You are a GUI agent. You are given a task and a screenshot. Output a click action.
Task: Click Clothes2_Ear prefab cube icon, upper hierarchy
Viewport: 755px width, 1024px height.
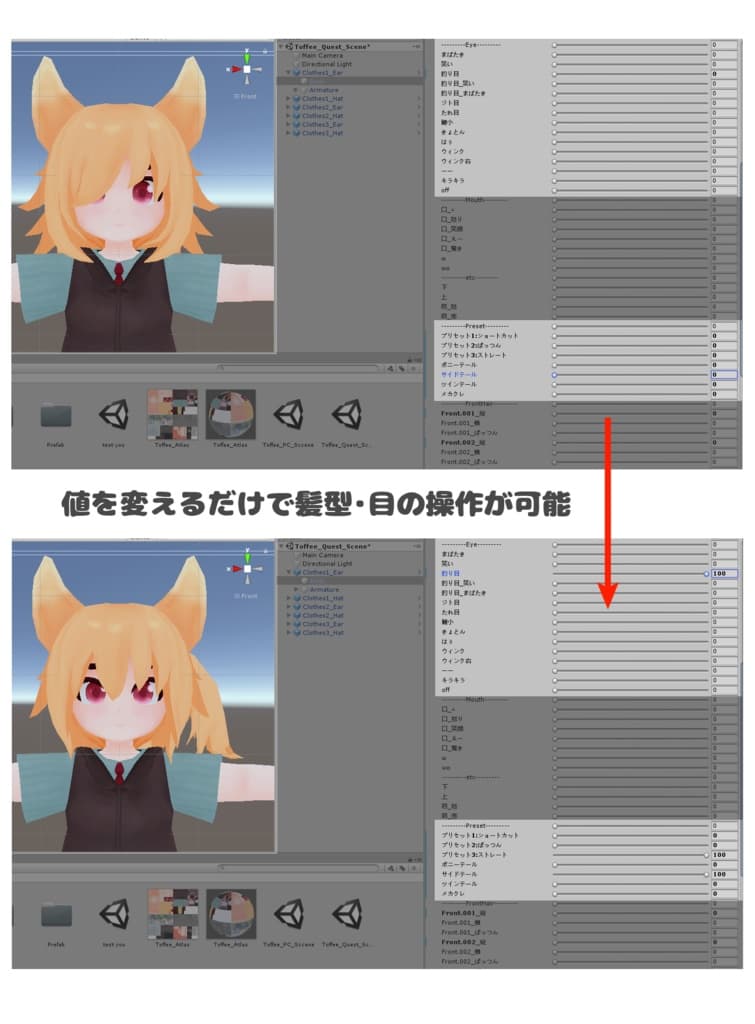point(297,107)
